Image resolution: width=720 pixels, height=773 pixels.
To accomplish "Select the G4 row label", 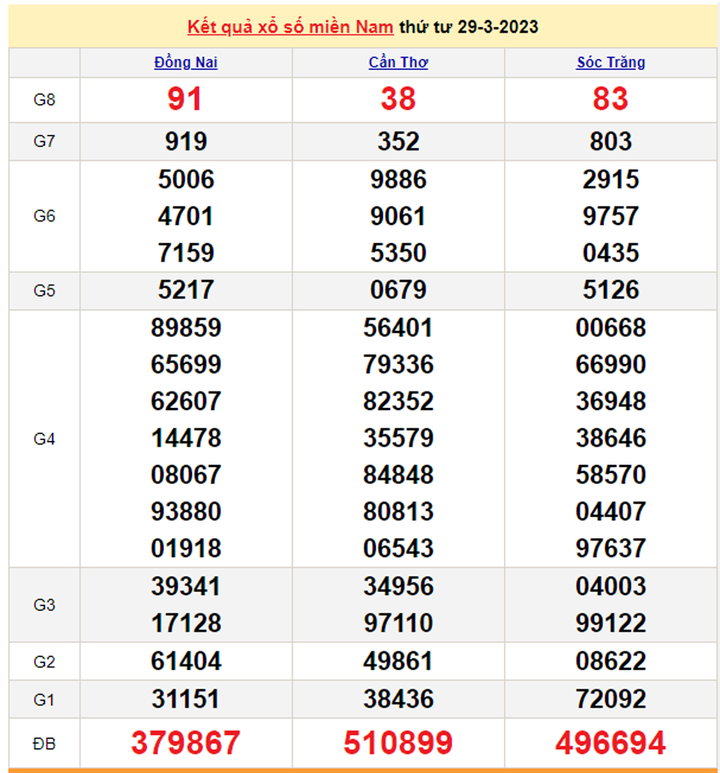I will [x=44, y=438].
